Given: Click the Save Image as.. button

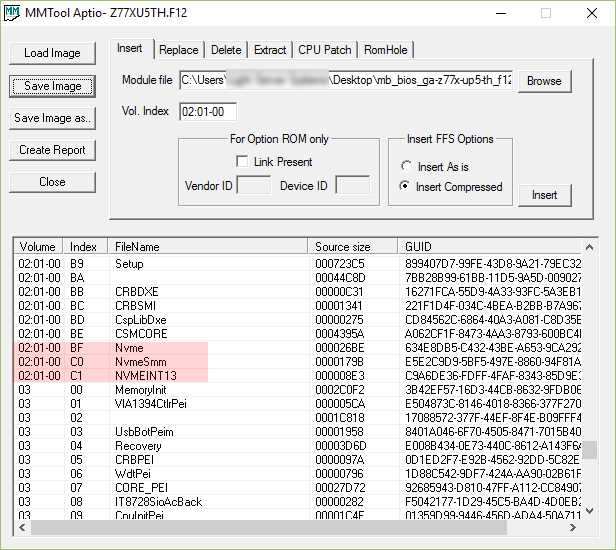Looking at the screenshot, I should coord(52,118).
